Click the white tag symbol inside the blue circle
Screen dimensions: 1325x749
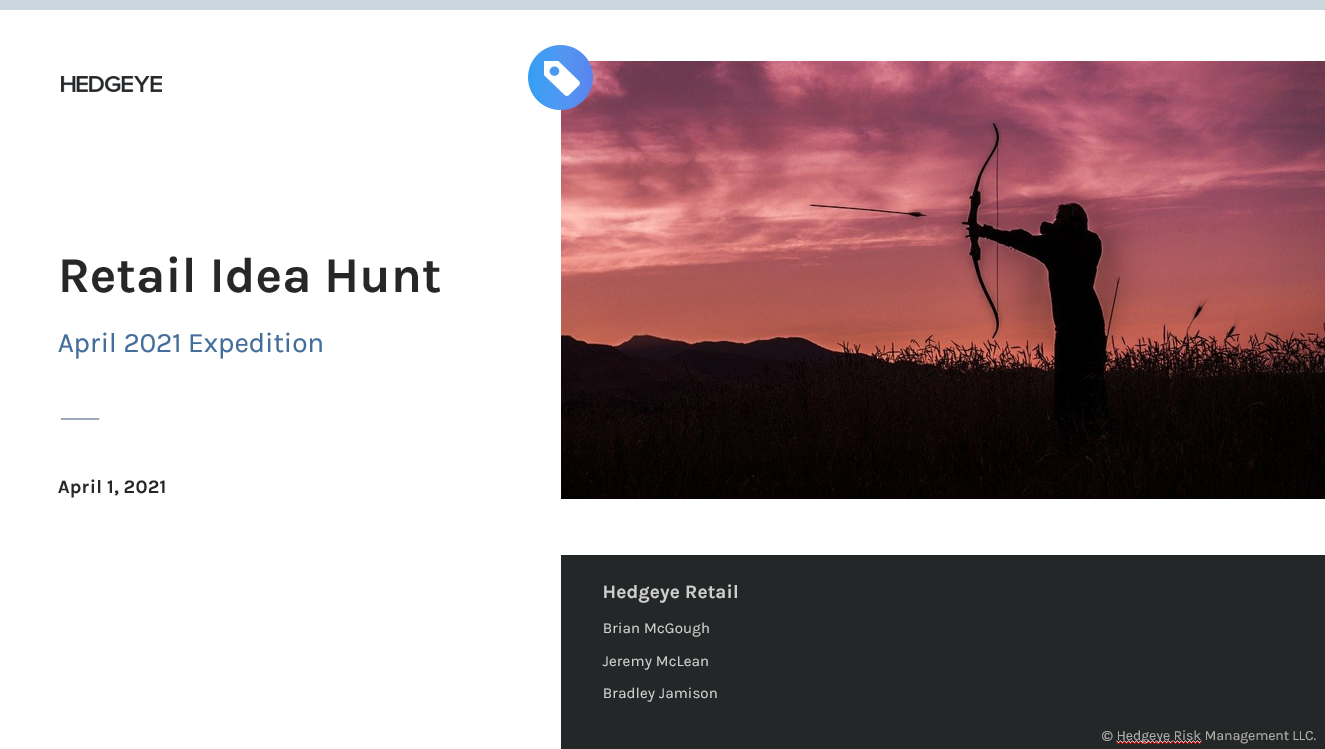tap(560, 77)
